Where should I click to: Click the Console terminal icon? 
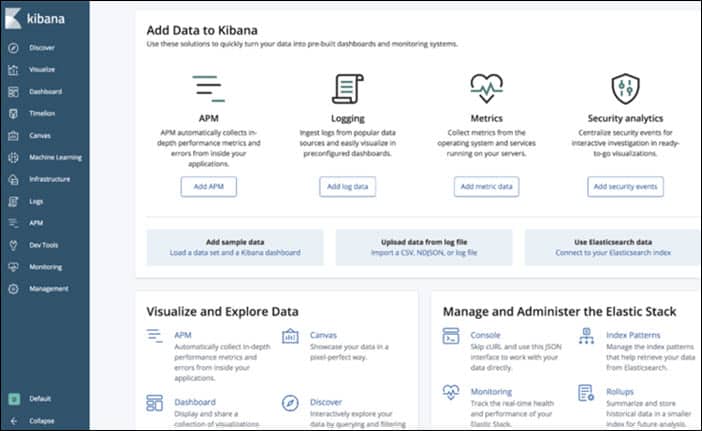click(x=451, y=336)
